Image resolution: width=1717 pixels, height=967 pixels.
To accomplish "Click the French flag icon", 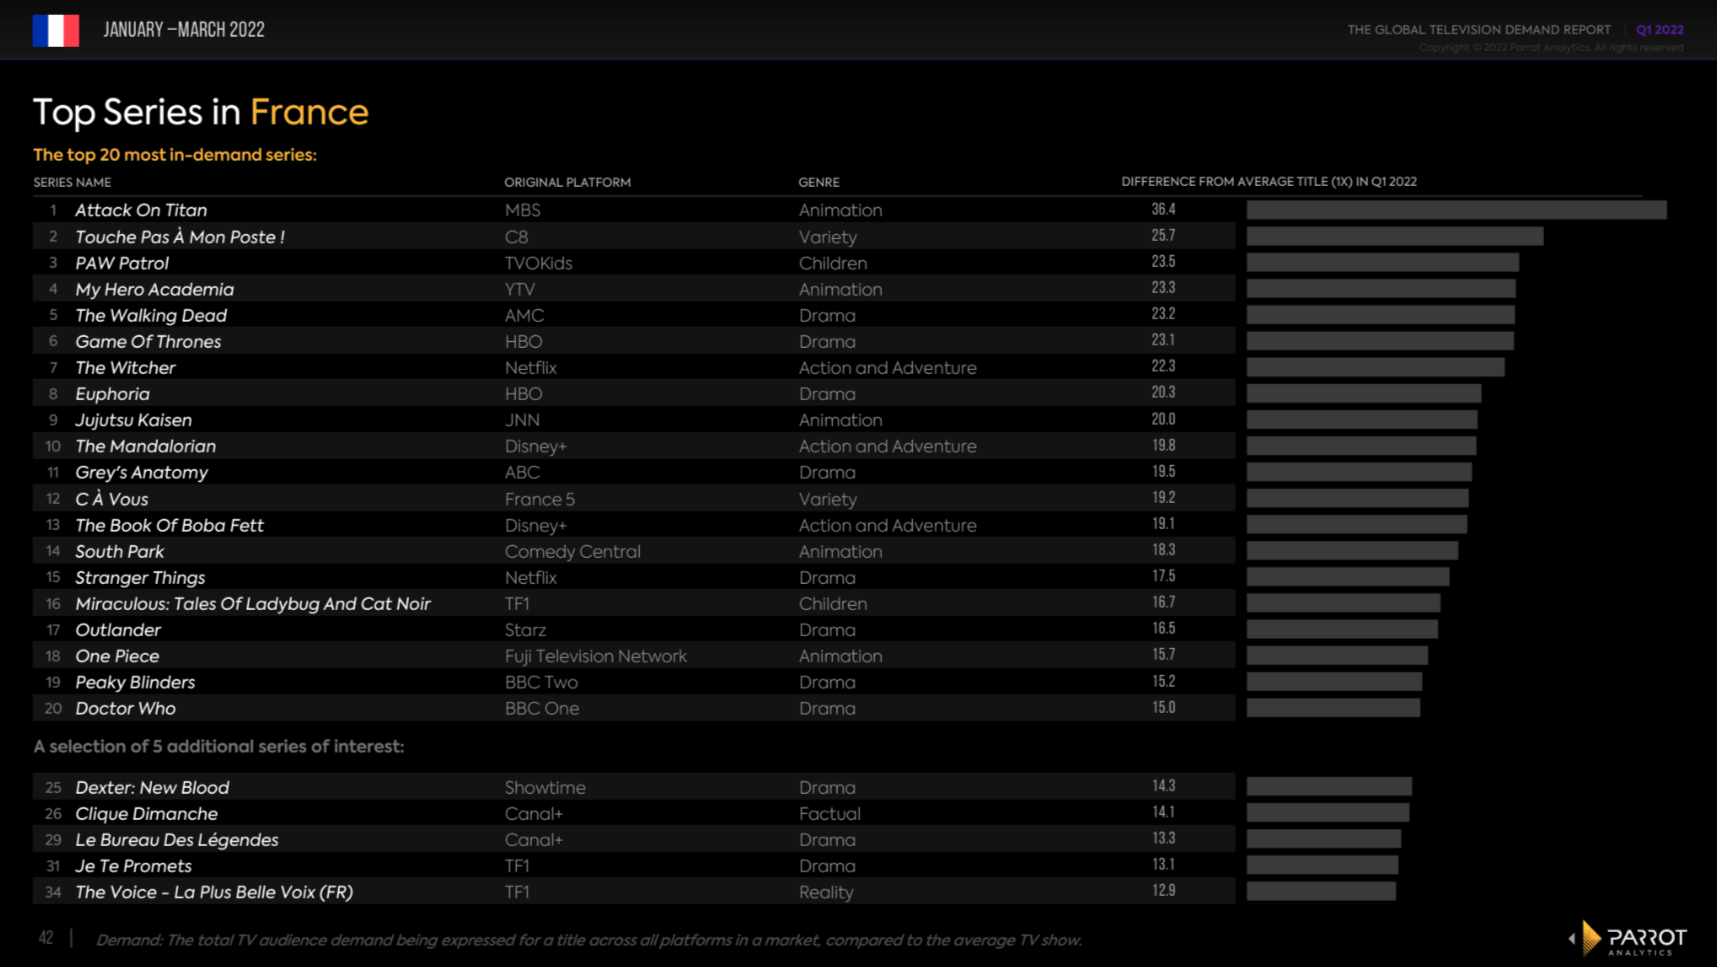I will 56,30.
